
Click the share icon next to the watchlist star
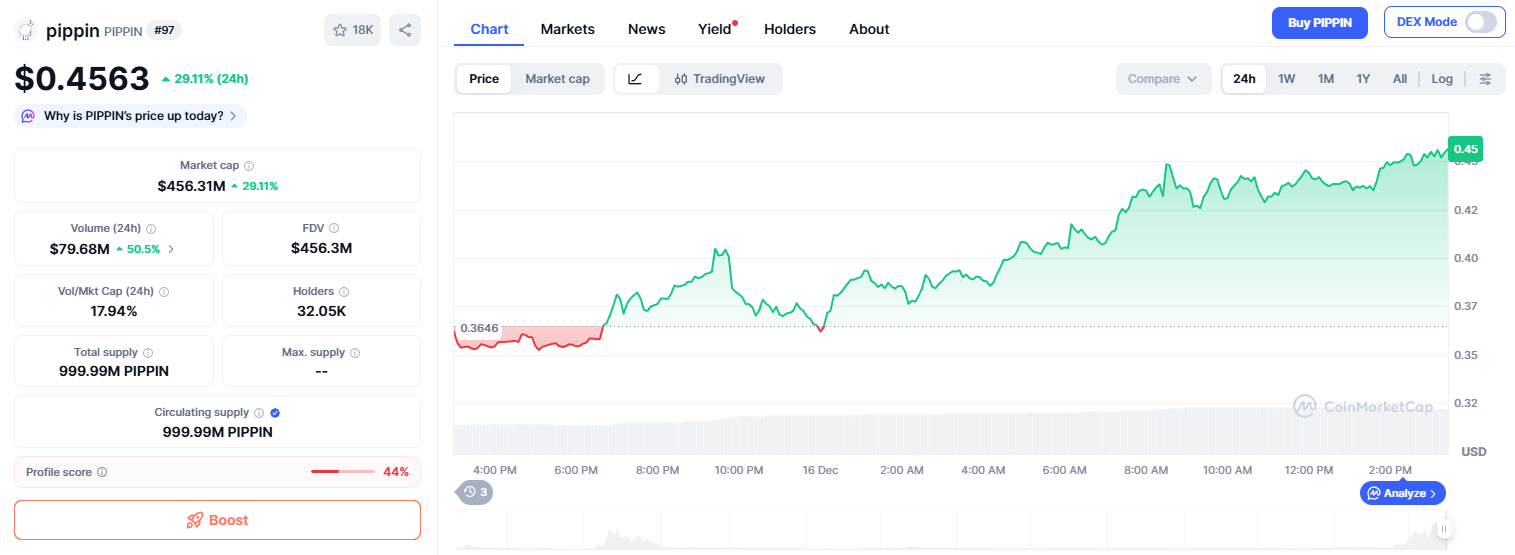point(405,30)
